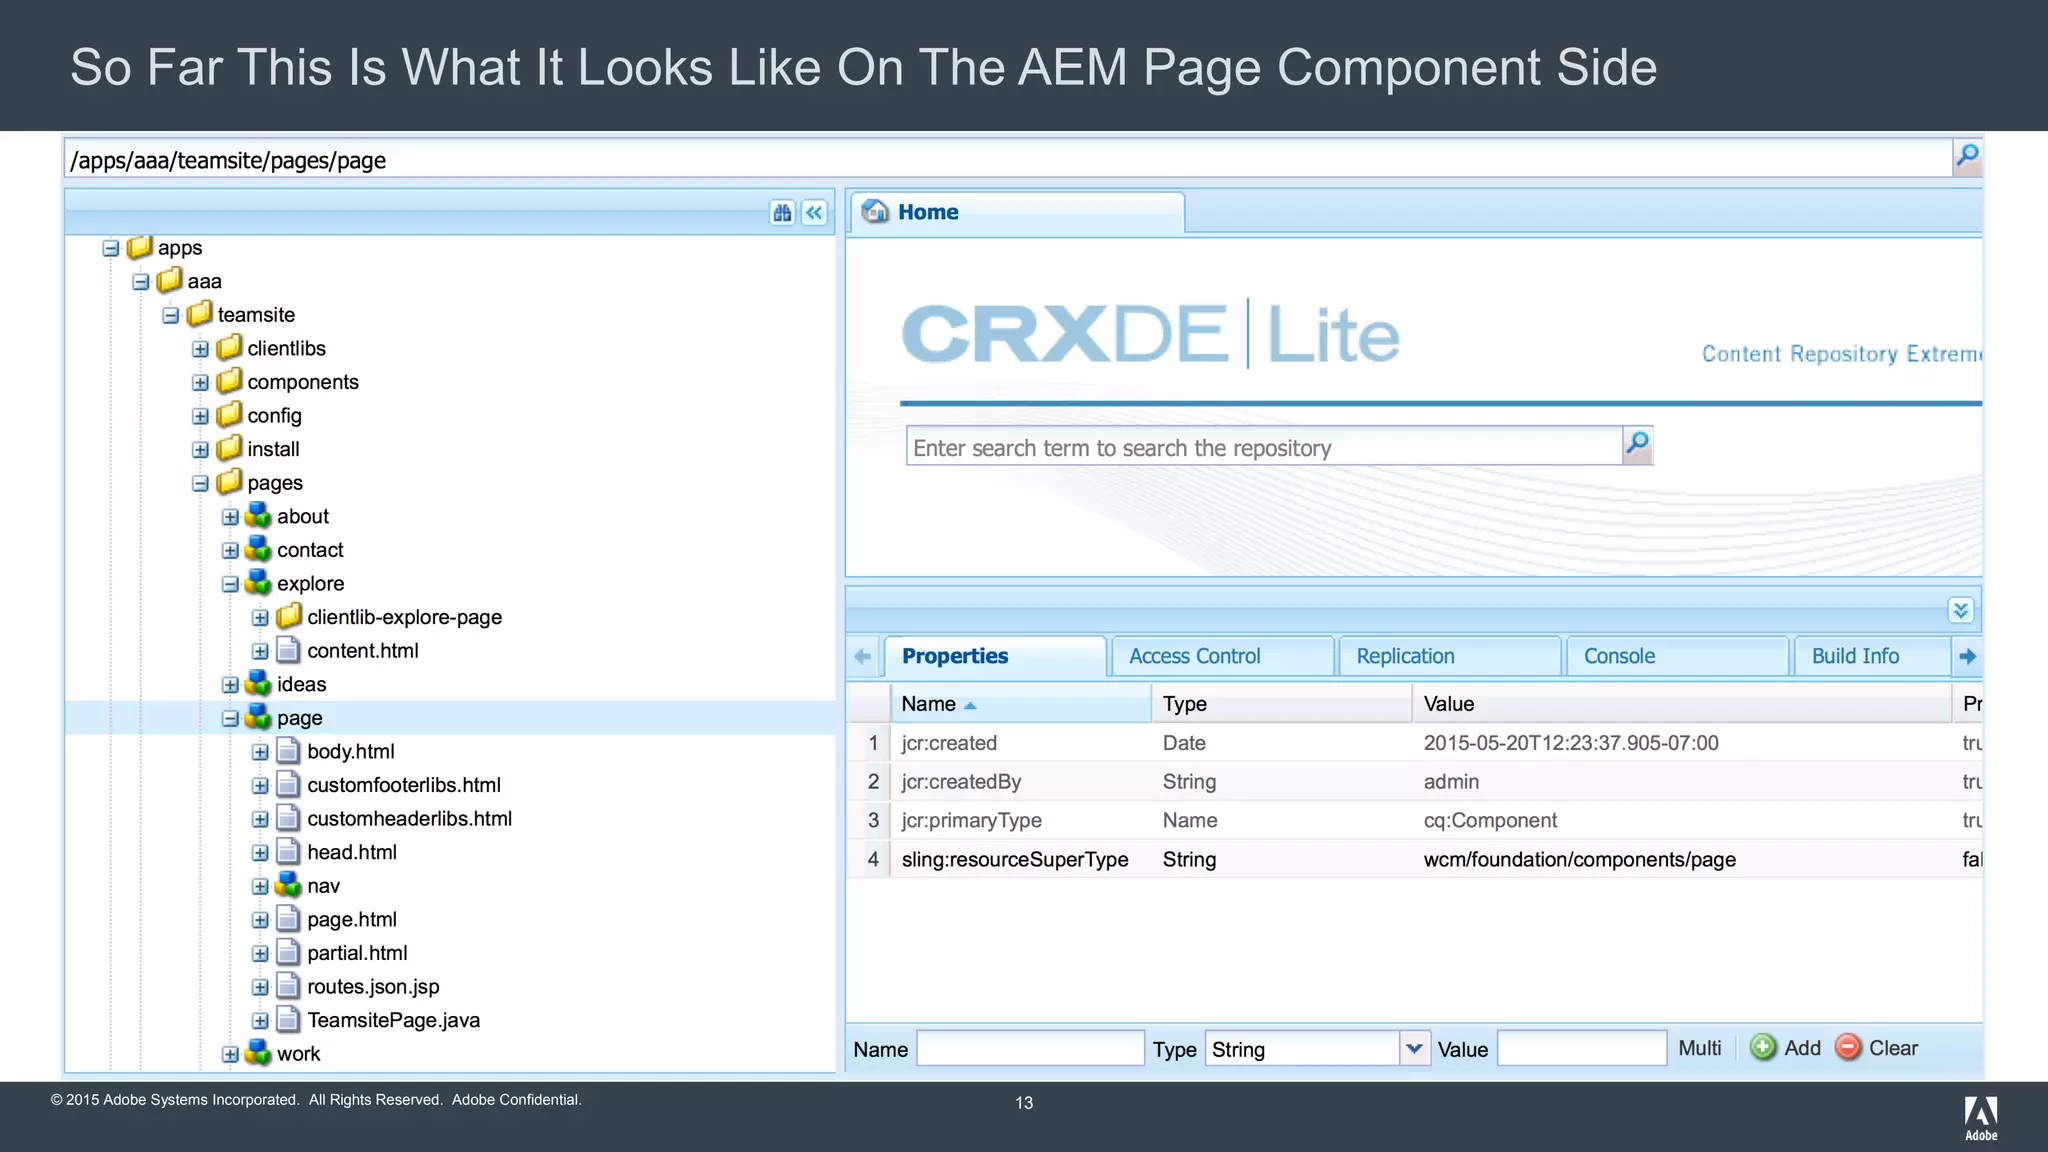Click the TeamsitePage.java file icon
This screenshot has width=2048, height=1152.
(288, 1019)
